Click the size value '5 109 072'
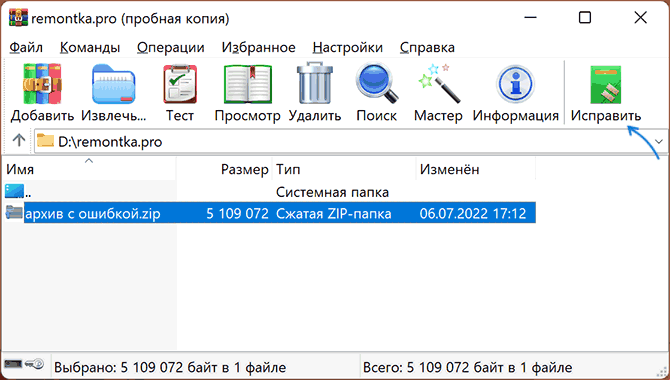670x380 pixels. [x=237, y=213]
